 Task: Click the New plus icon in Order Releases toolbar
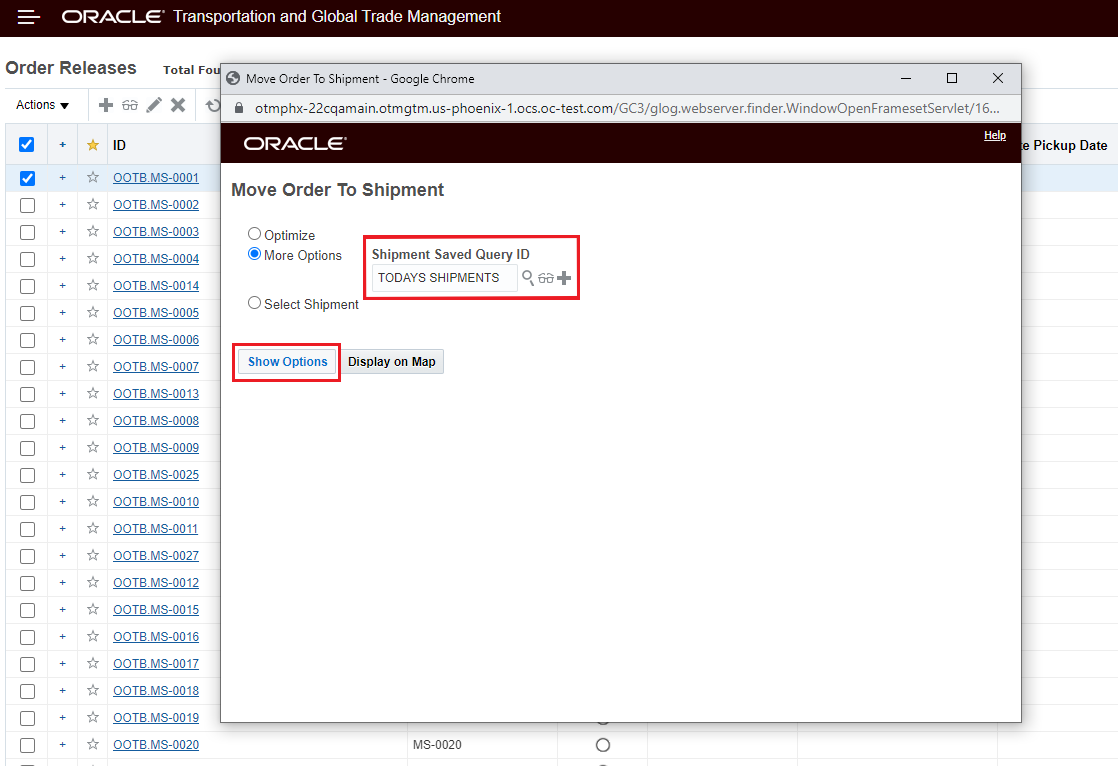click(x=106, y=105)
